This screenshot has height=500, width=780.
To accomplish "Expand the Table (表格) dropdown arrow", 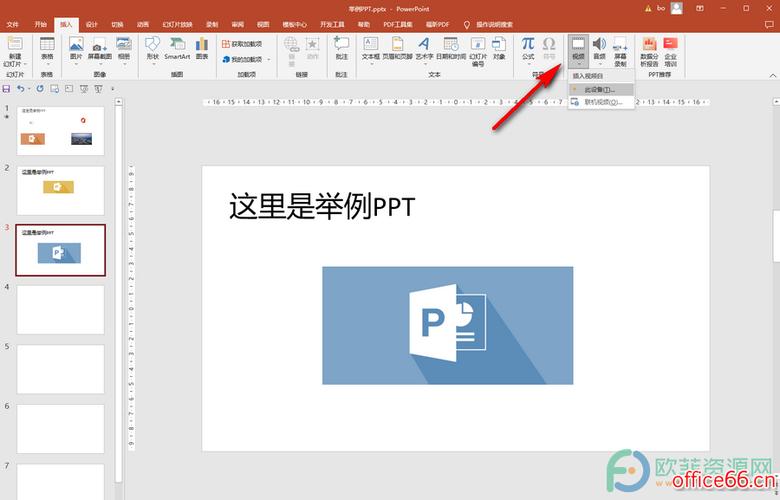I will [47, 64].
